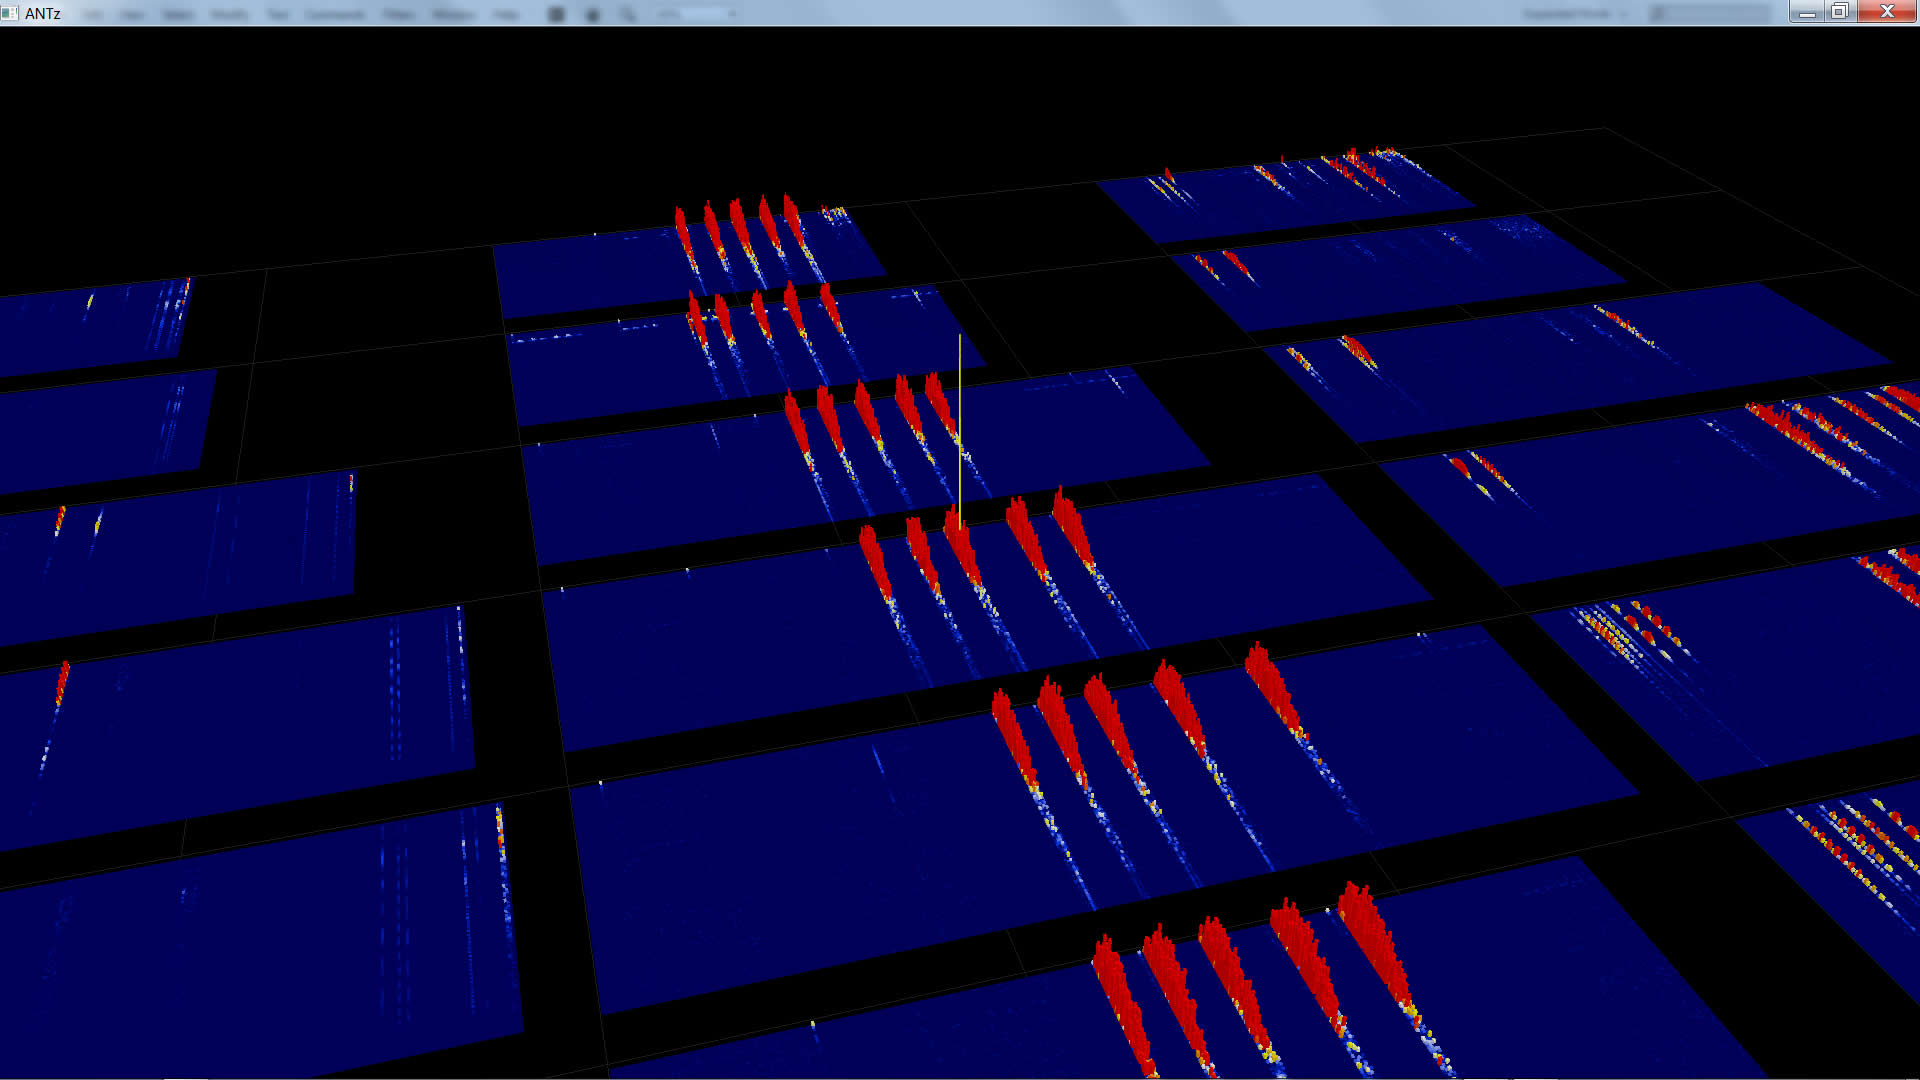1920x1080 pixels.
Task: Restore down the ANTz window
Action: pos(1840,12)
